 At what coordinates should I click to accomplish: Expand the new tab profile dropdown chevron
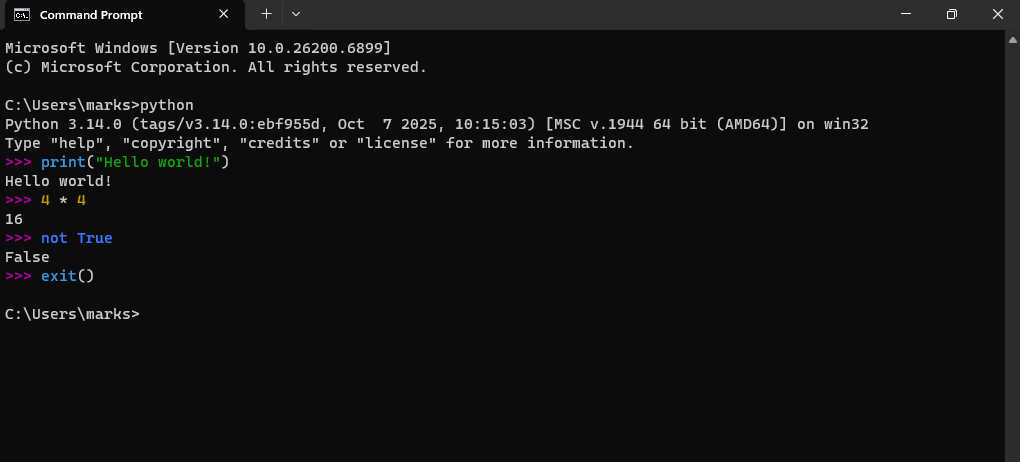coord(296,14)
